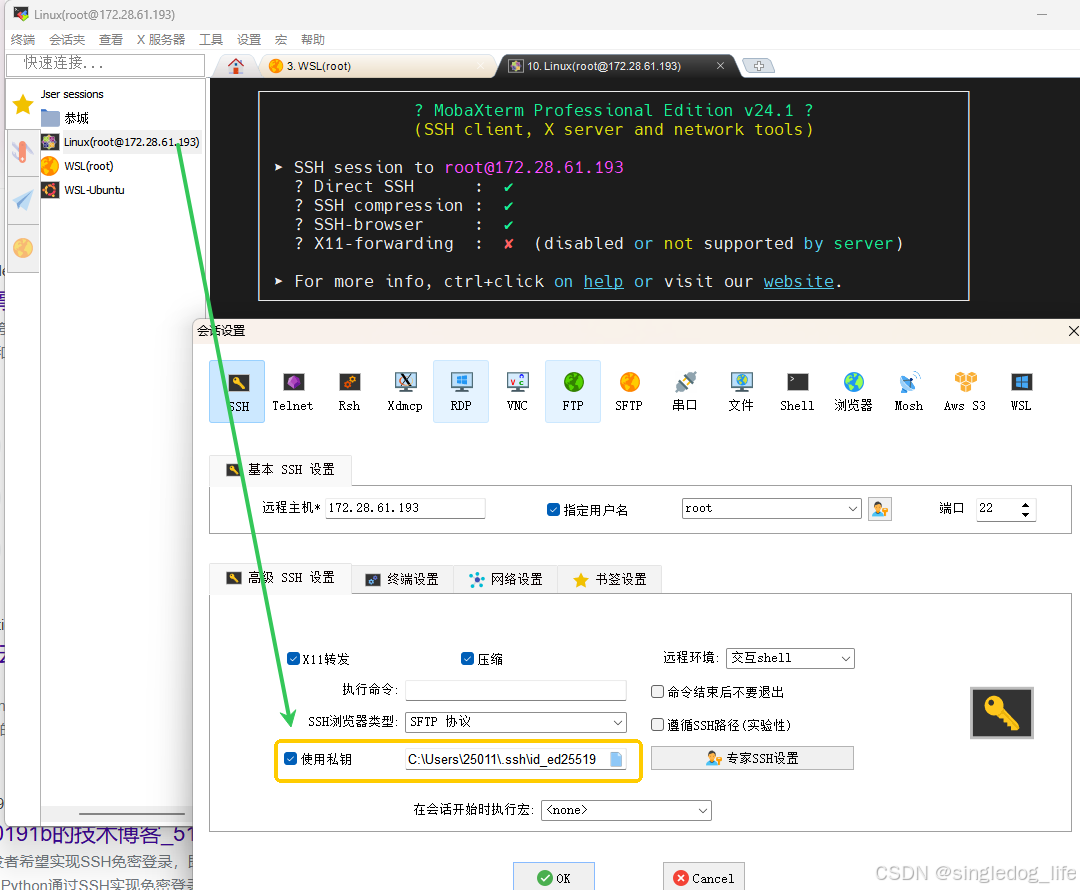Screen dimensions: 1080x890
Task: Open the 设置 menu
Action: (x=249, y=40)
